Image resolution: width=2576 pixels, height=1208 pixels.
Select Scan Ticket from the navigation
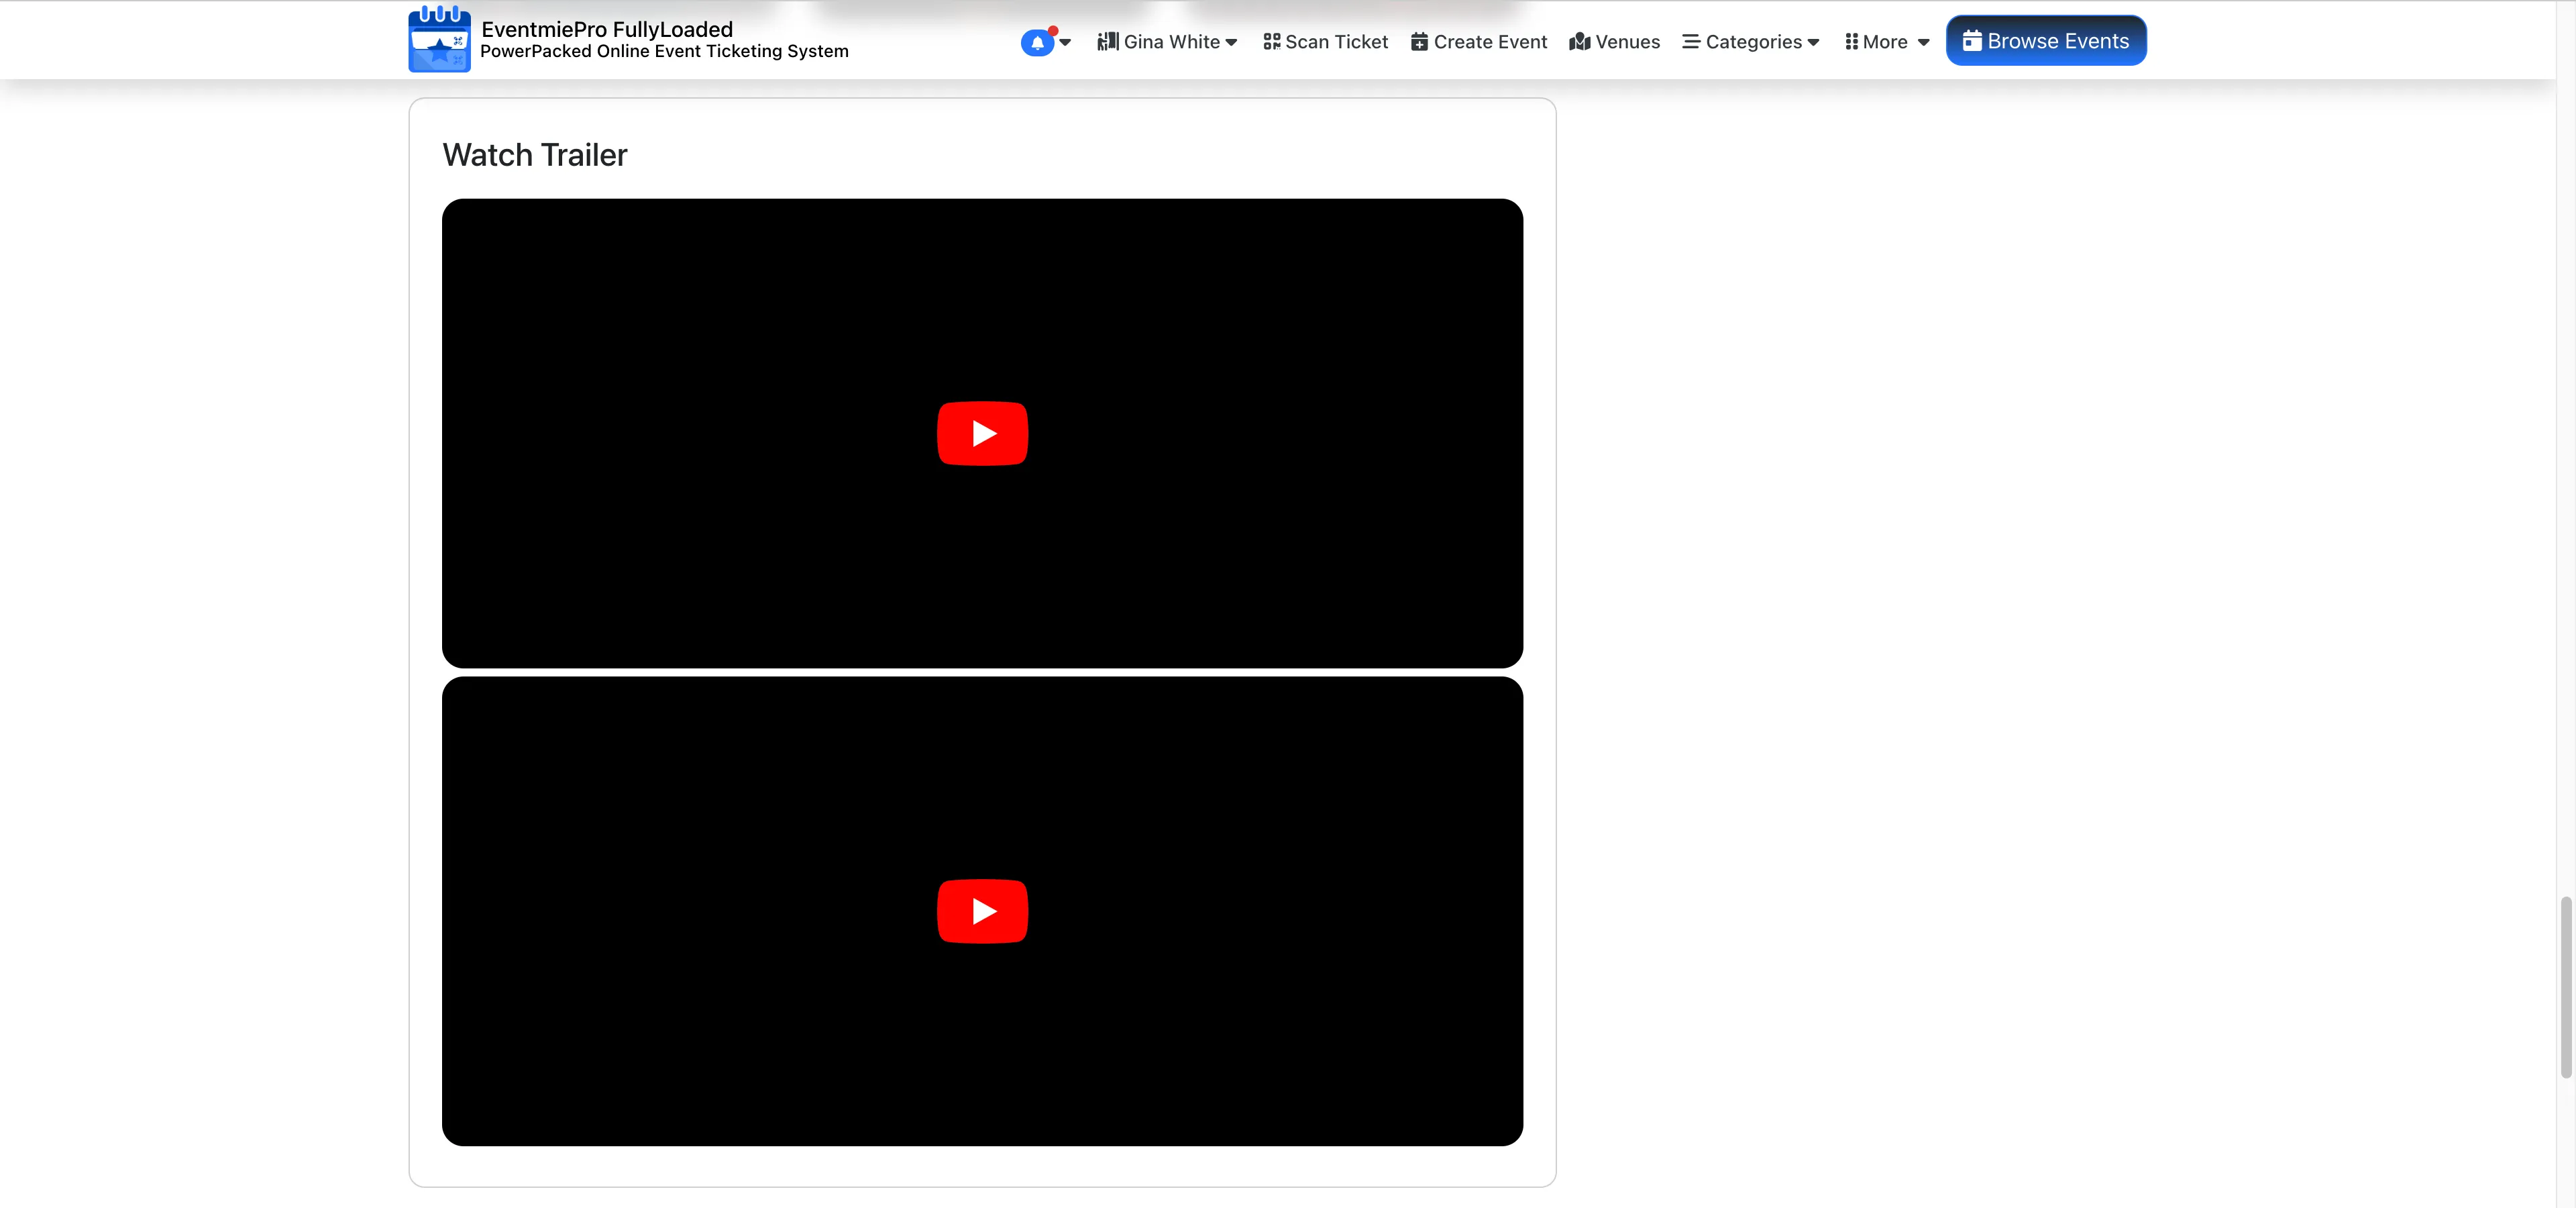tap(1326, 42)
